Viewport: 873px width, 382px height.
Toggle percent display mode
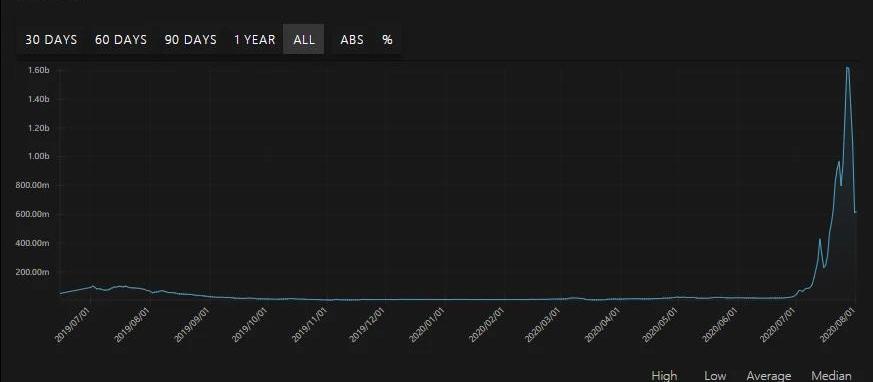click(x=387, y=40)
